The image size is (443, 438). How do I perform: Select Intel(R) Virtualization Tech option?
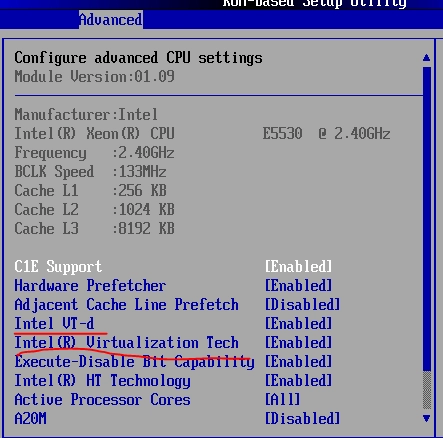click(x=126, y=343)
